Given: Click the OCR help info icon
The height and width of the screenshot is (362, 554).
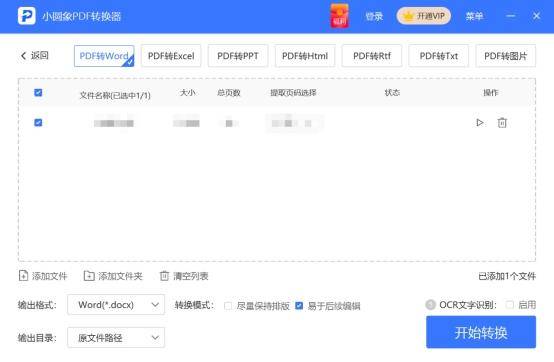Looking at the screenshot, I should pyautogui.click(x=430, y=304).
